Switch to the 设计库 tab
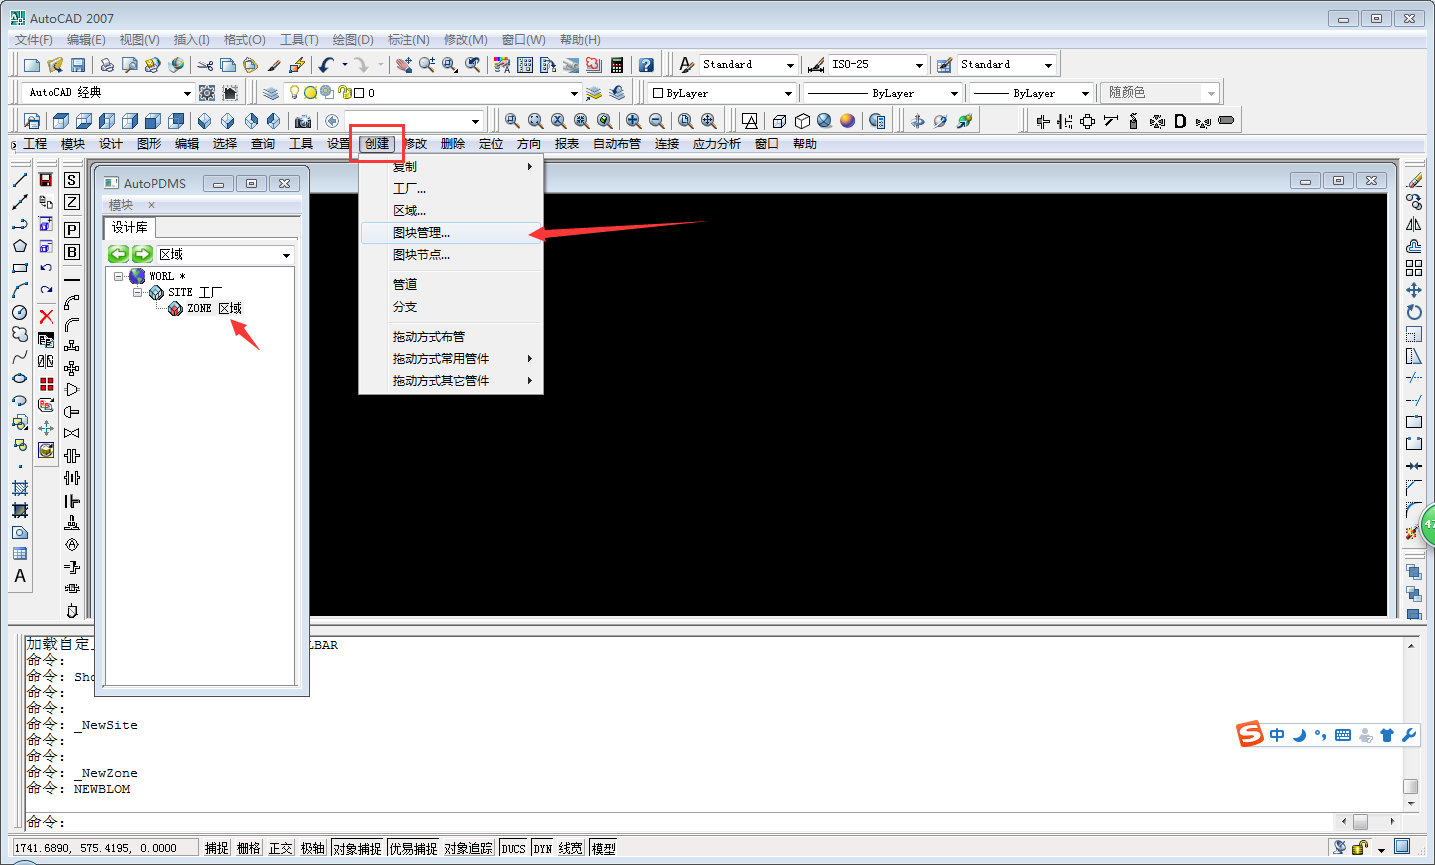Screen dimensions: 1435x865 coord(130,228)
